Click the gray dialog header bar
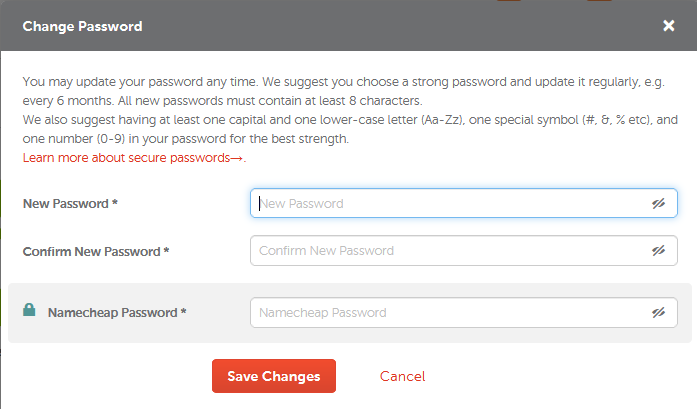This screenshot has width=697, height=409. tap(348, 25)
